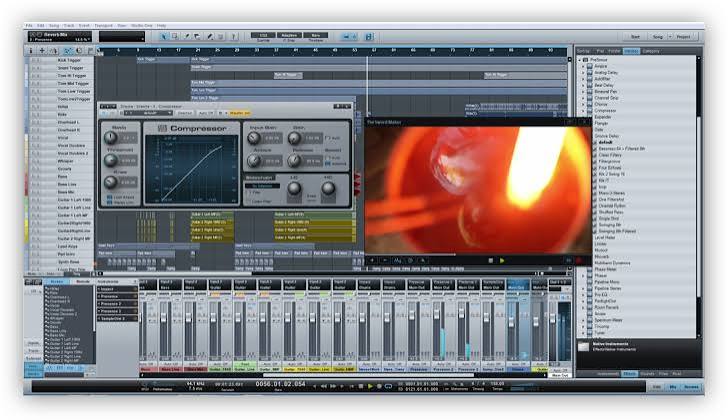Click the mixer horizontal scrollbar

(369, 375)
